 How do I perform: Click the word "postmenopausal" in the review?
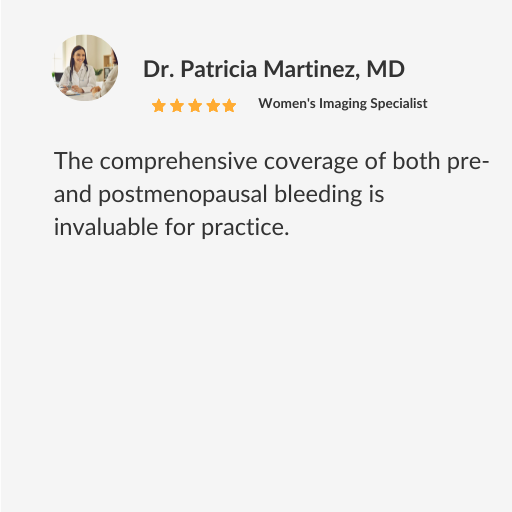tap(183, 195)
